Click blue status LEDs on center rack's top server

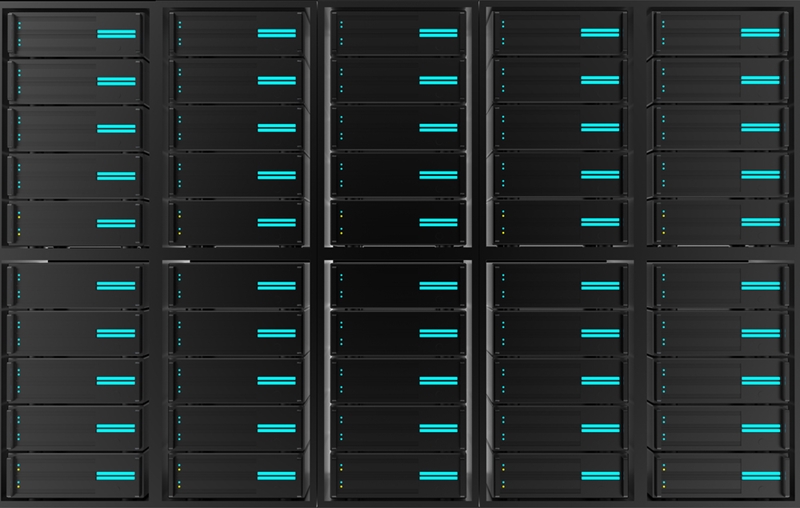click(341, 34)
